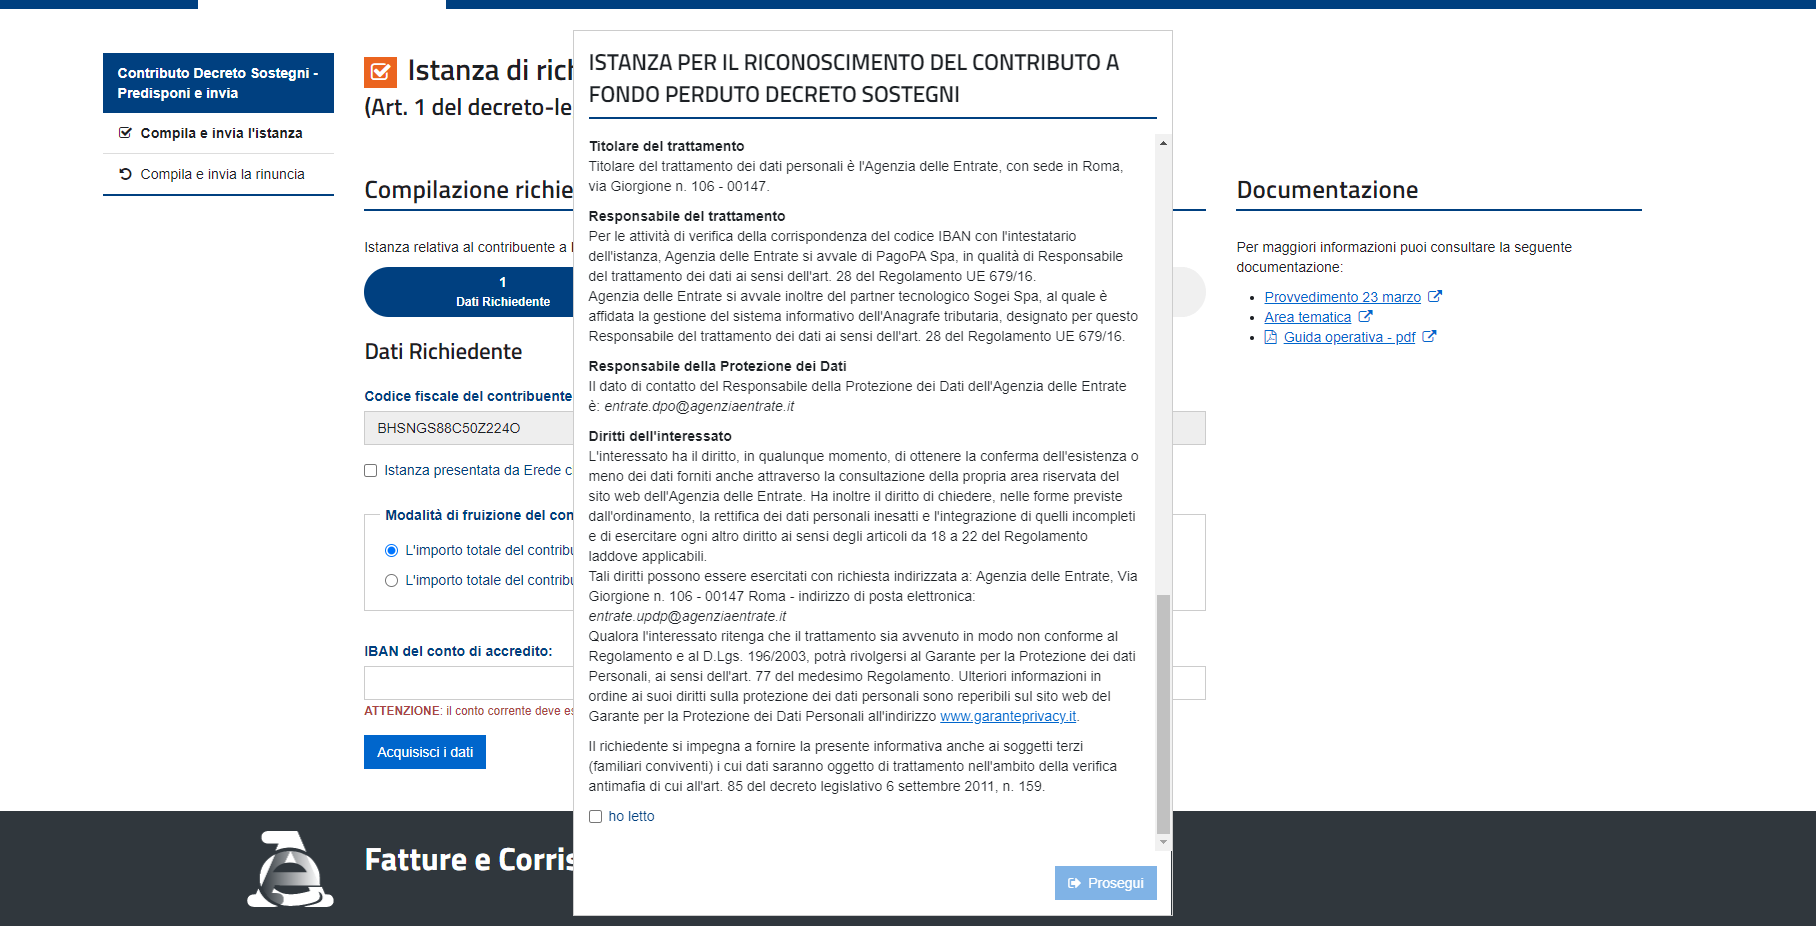Image resolution: width=1816 pixels, height=926 pixels.
Task: Click external-link icon after Provvedimento 23 marzo
Action: click(1434, 297)
